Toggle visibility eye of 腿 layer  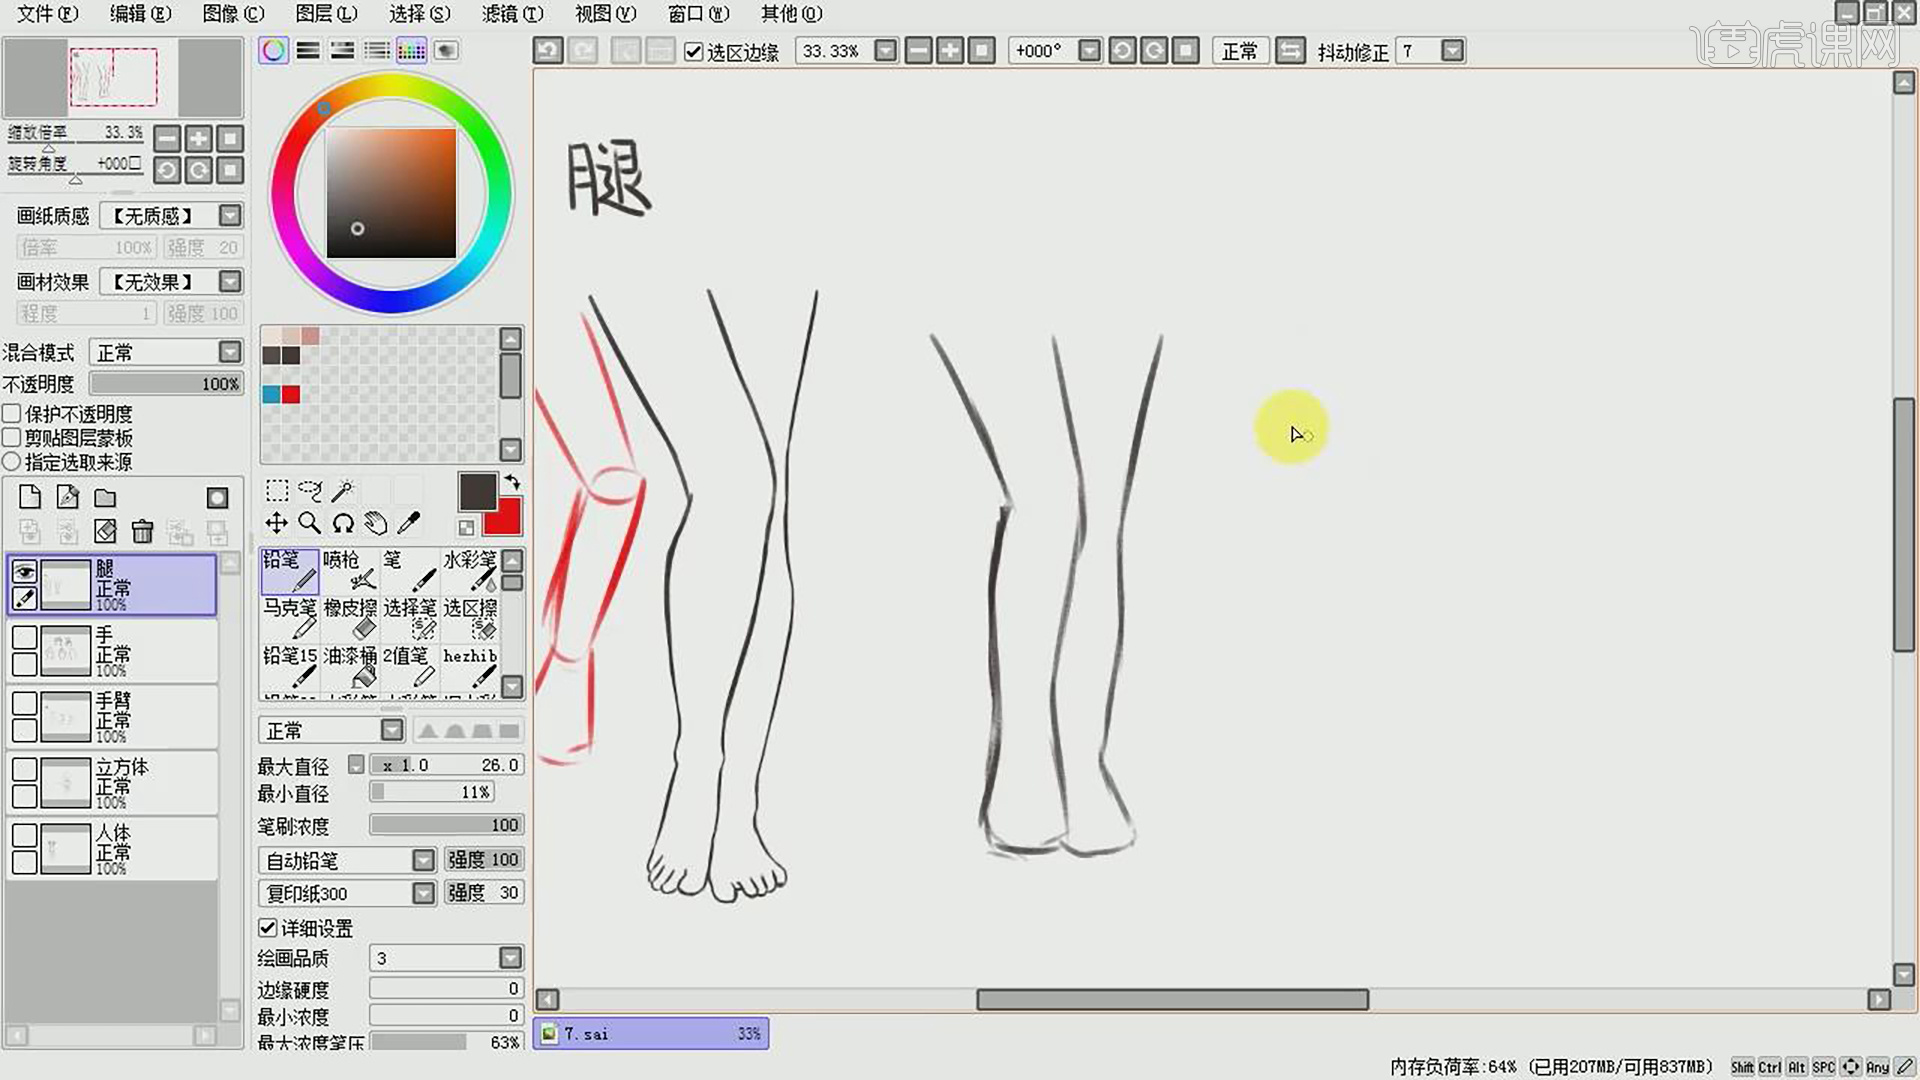24,571
